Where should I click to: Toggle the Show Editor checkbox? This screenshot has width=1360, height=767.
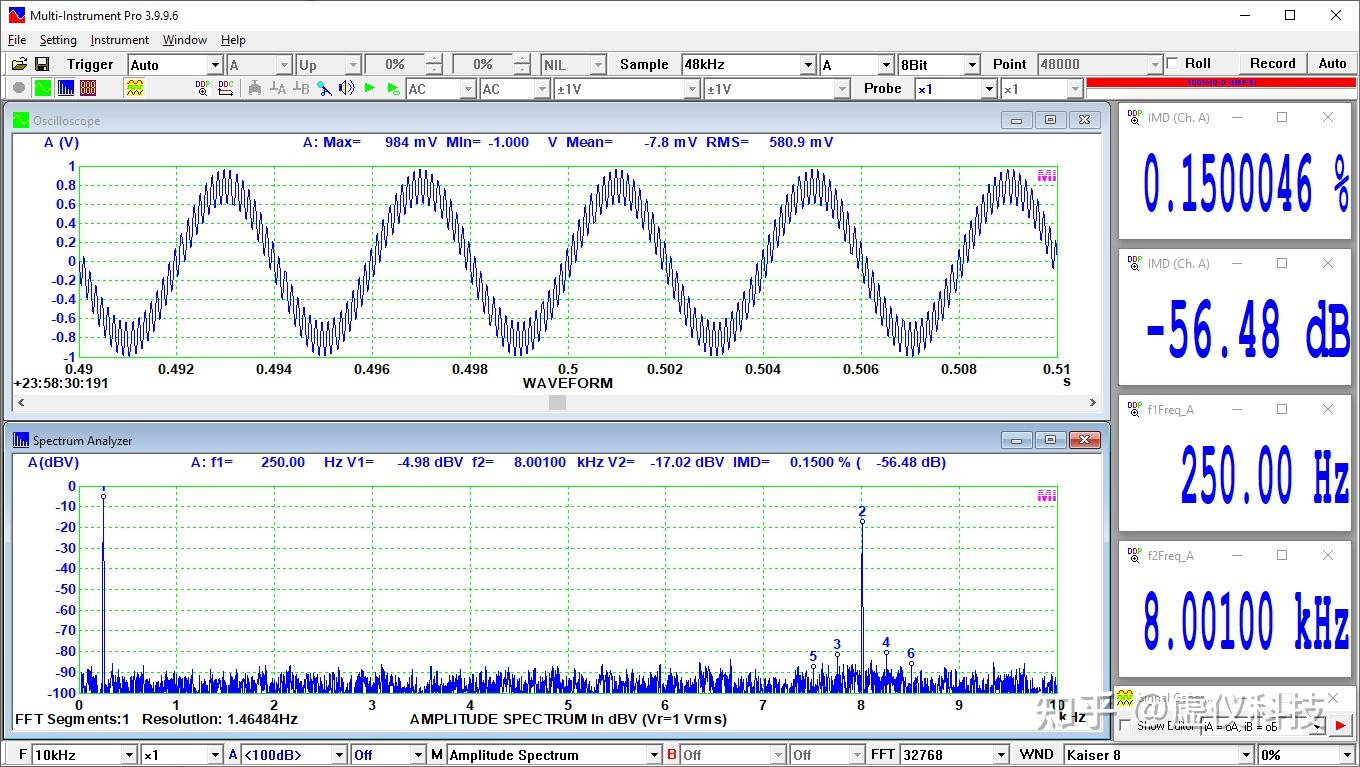(1125, 725)
